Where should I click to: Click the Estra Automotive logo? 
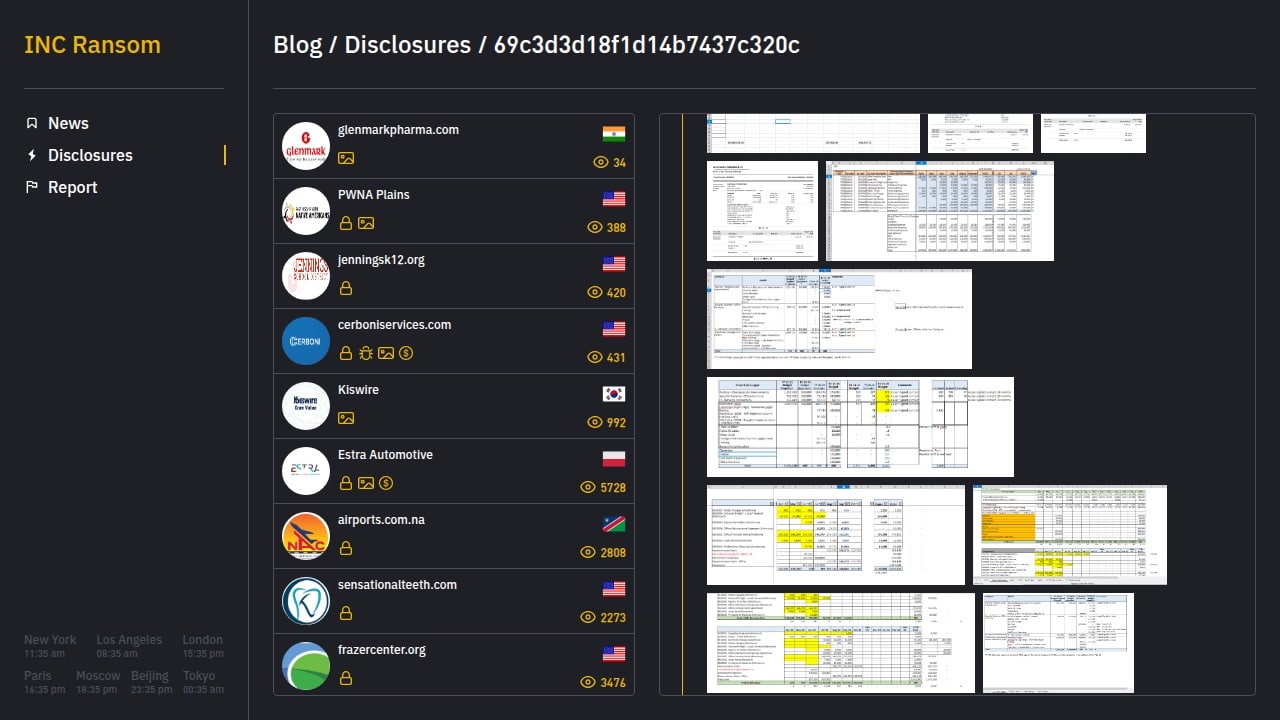[306, 471]
